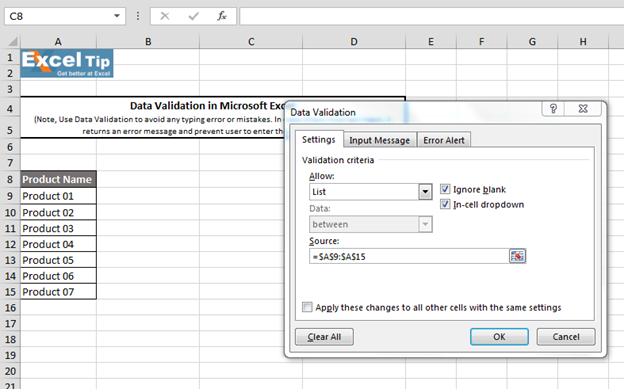The height and width of the screenshot is (389, 624).
Task: Click the Name Box showing C8
Action: click(58, 16)
